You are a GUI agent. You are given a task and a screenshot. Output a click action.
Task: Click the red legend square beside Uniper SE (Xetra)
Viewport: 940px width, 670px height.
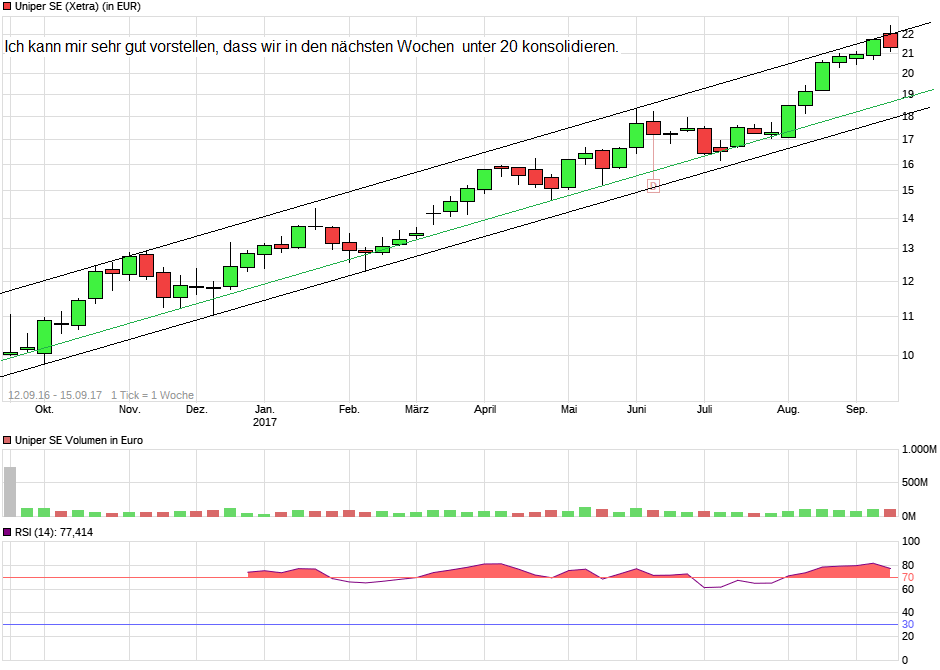(x=7, y=7)
